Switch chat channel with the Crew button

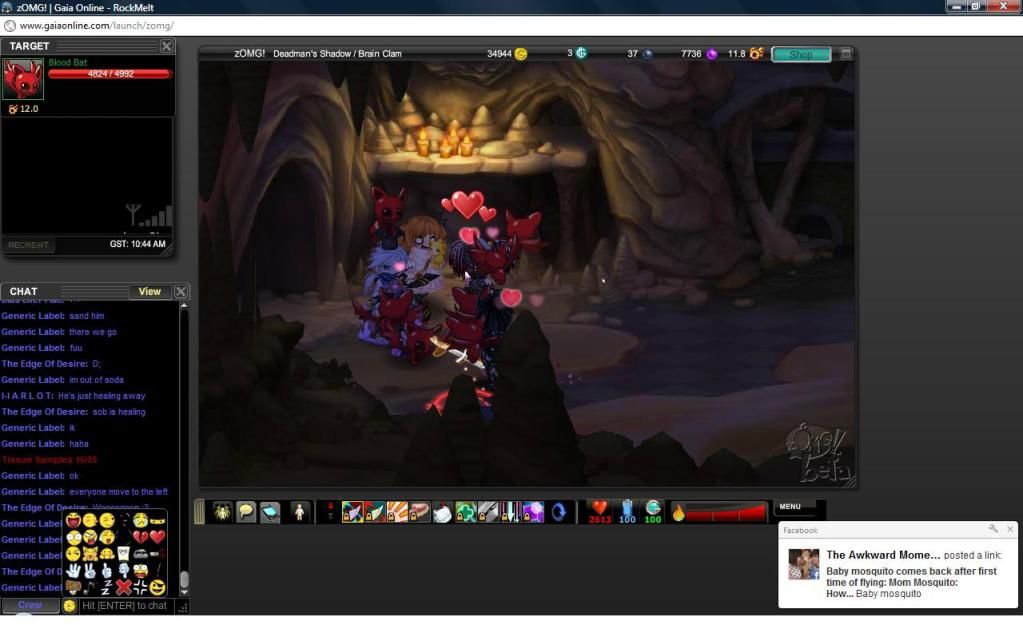29,605
